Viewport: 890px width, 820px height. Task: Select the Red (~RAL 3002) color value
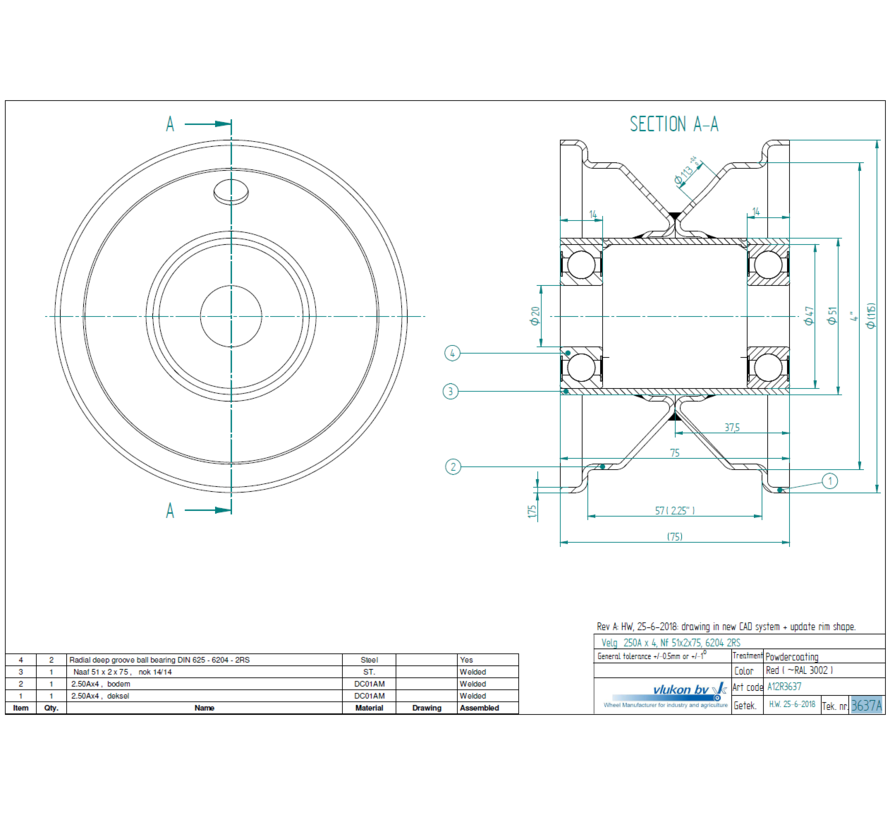[800, 670]
